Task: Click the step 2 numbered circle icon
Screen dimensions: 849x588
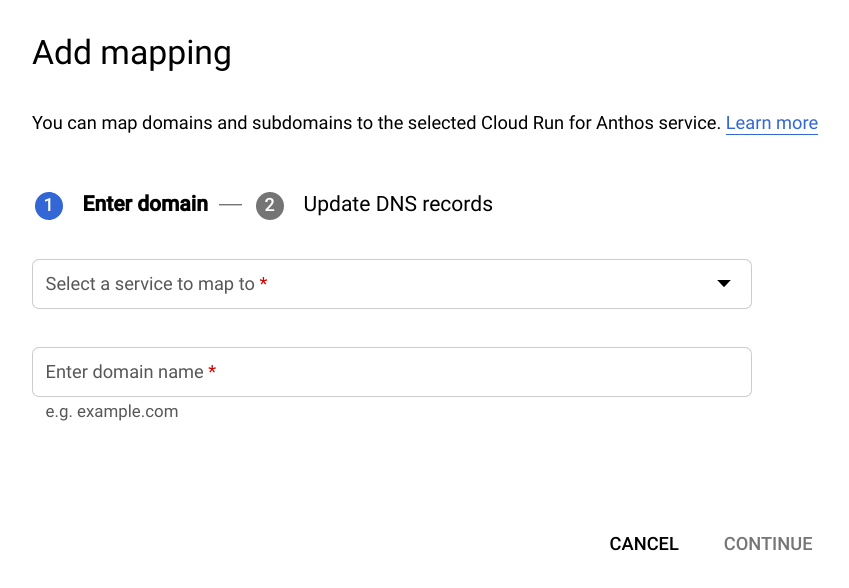Action: (x=269, y=205)
